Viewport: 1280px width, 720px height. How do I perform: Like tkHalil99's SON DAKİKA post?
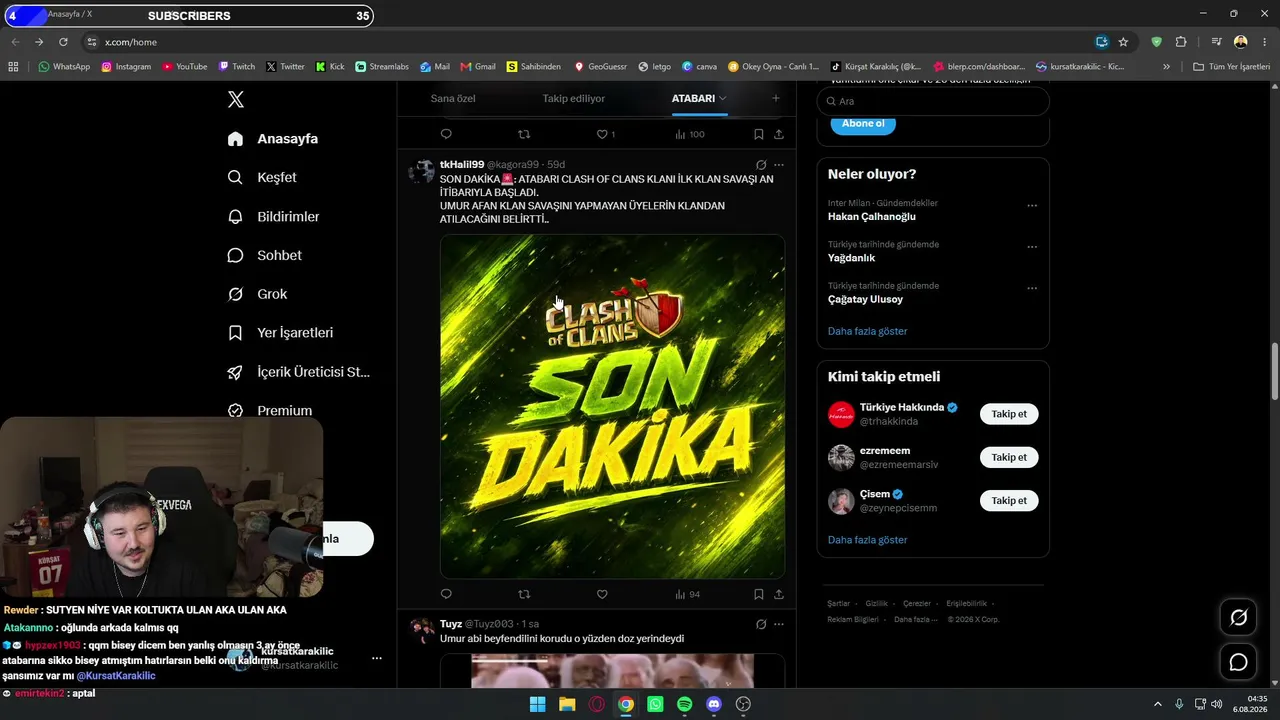tap(602, 594)
